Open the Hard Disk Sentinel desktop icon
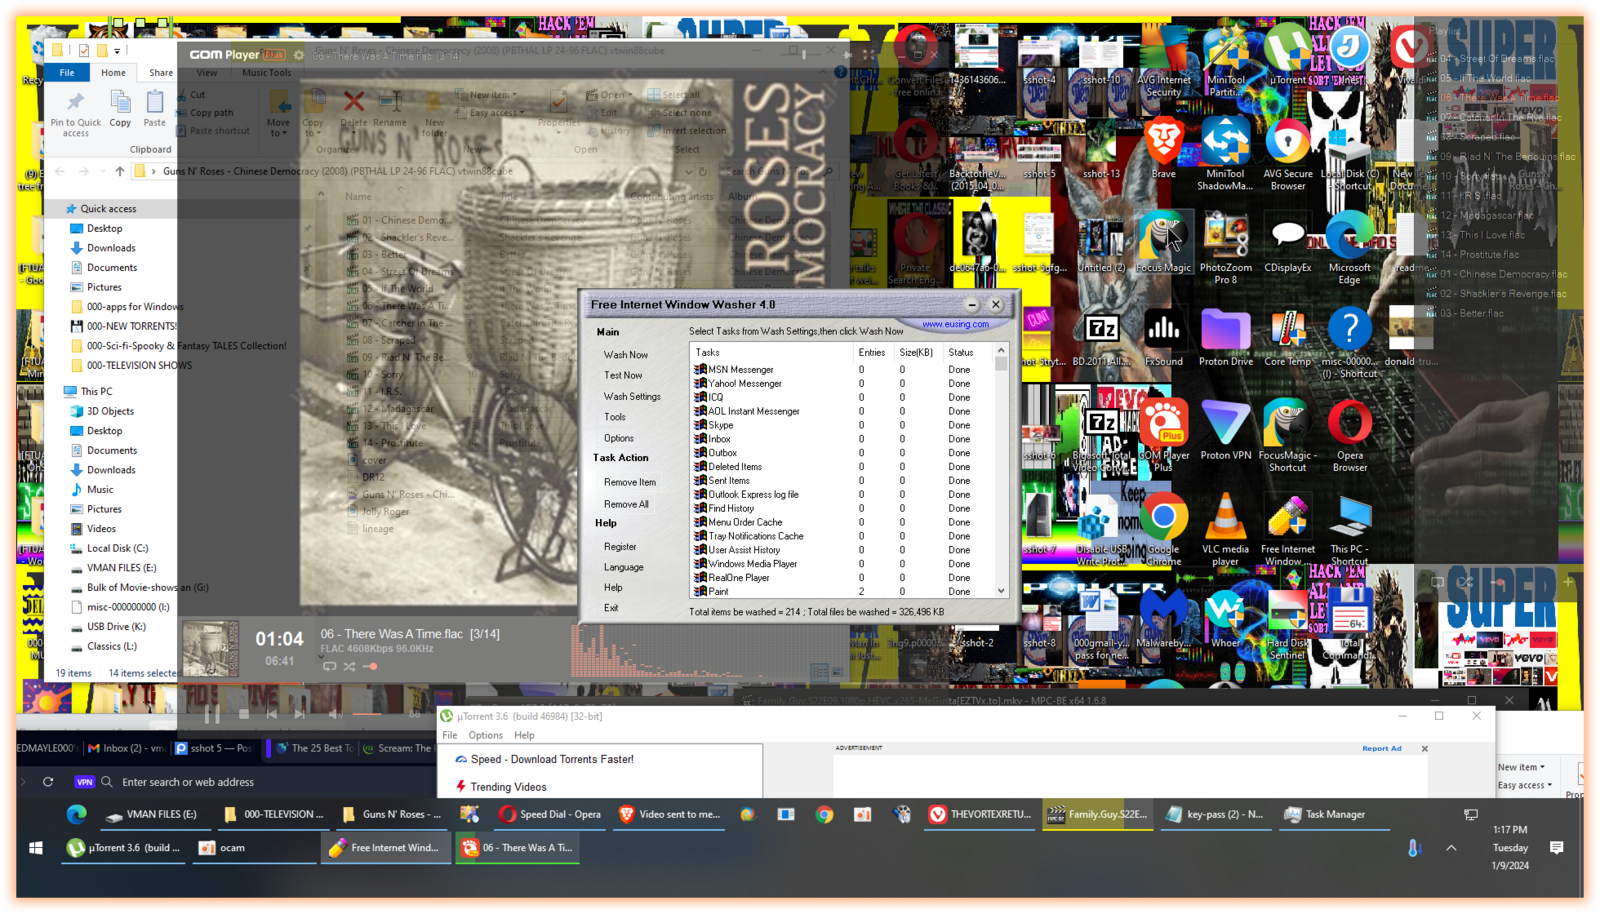The width and height of the screenshot is (1600, 914). [1287, 624]
